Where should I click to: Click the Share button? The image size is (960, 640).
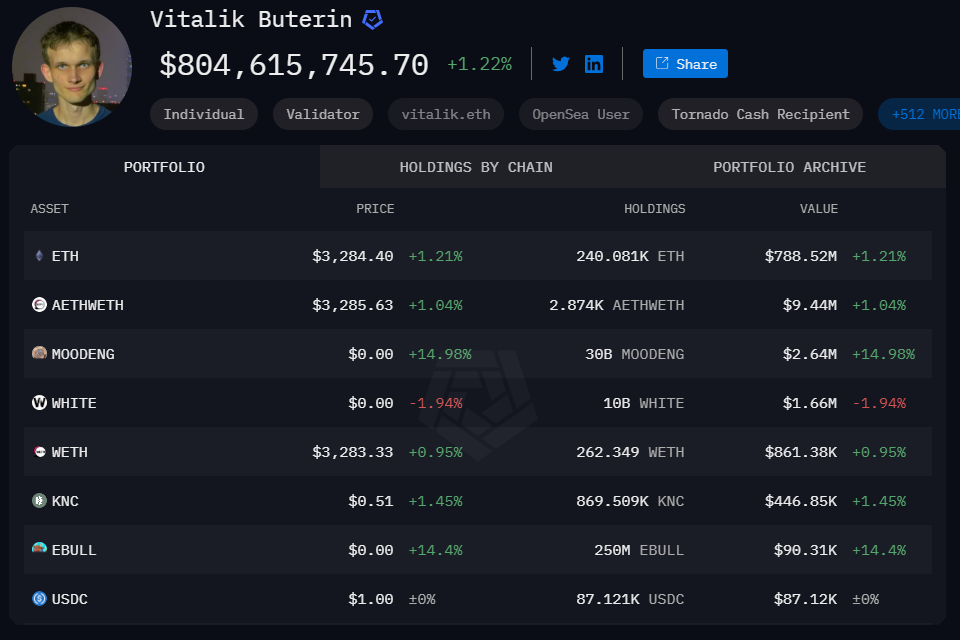(x=685, y=64)
